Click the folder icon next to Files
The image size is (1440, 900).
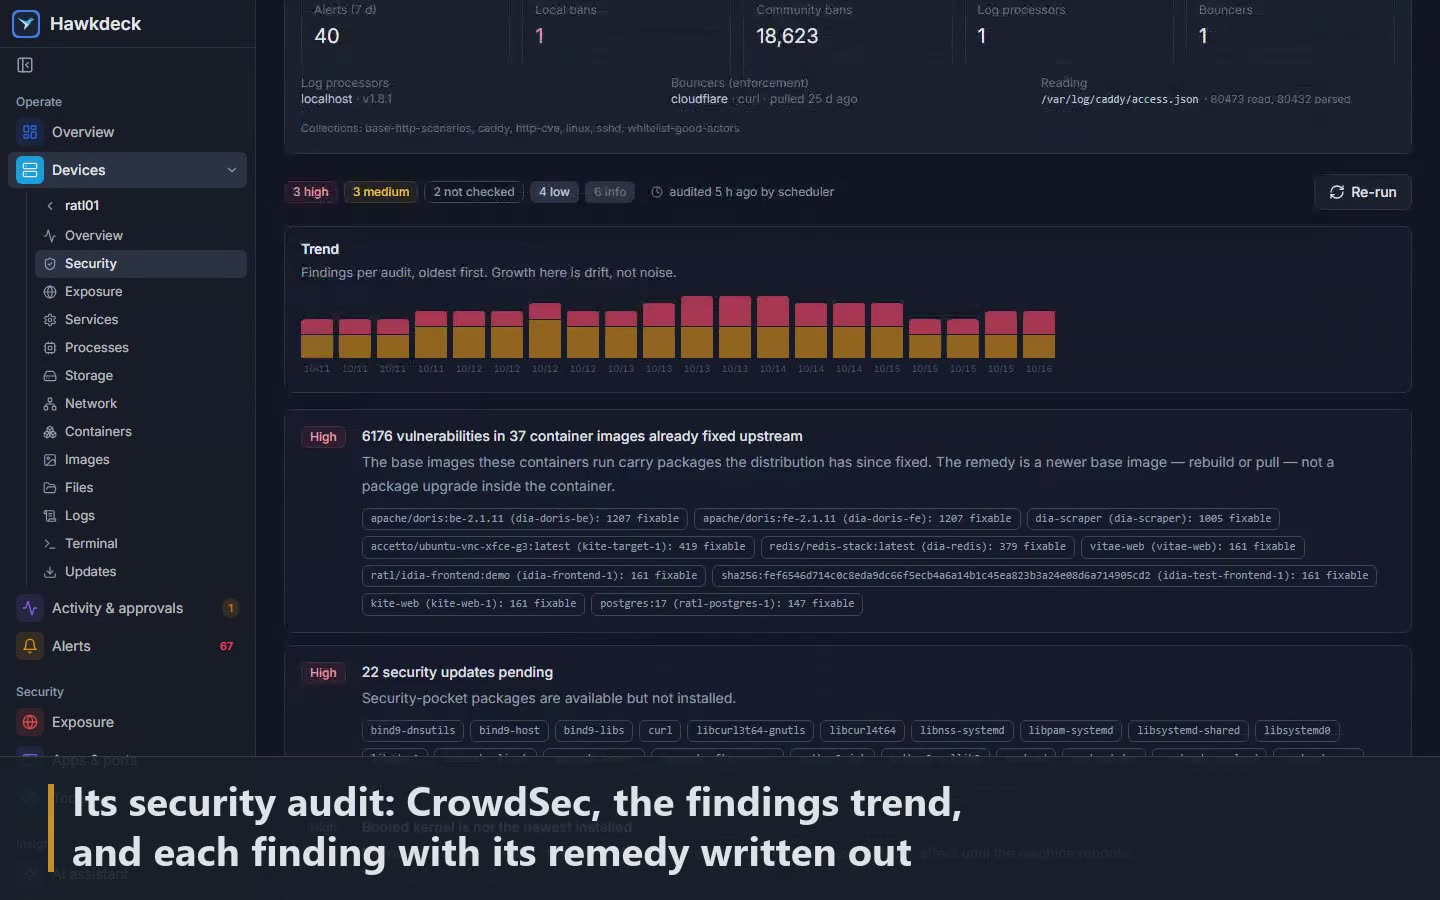[50, 488]
